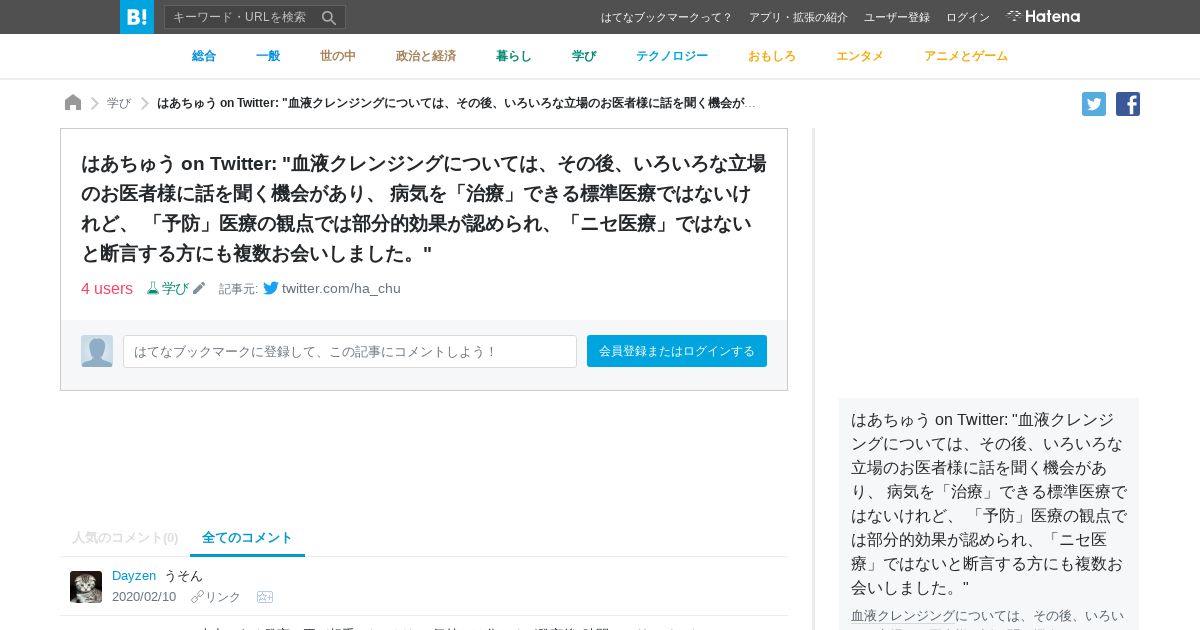The width and height of the screenshot is (1200, 630).
Task: Click the リンク permalink on Dayzen's comment
Action: [216, 597]
